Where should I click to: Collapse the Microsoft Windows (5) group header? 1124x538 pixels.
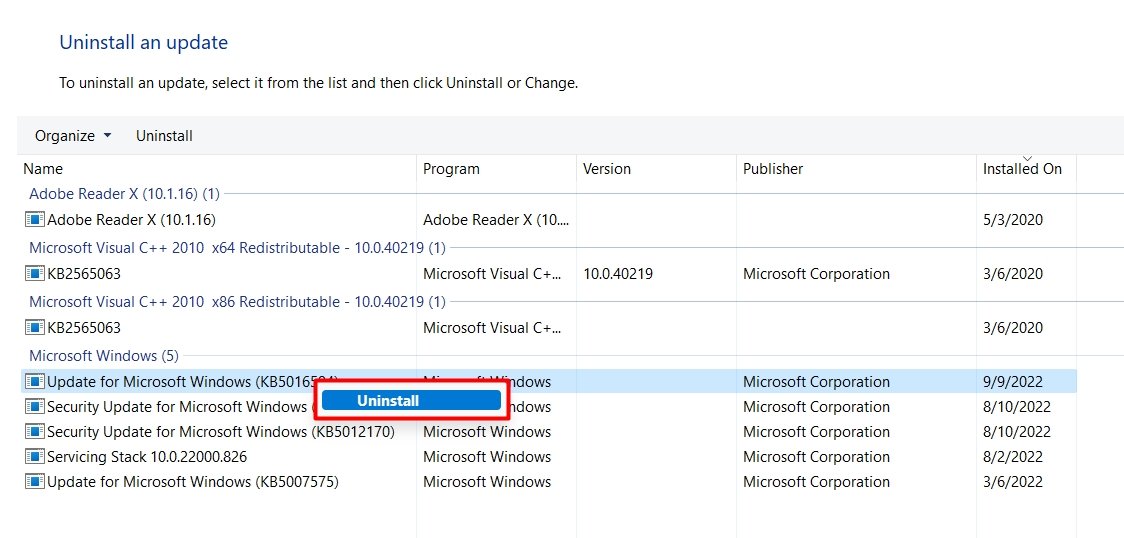(104, 356)
